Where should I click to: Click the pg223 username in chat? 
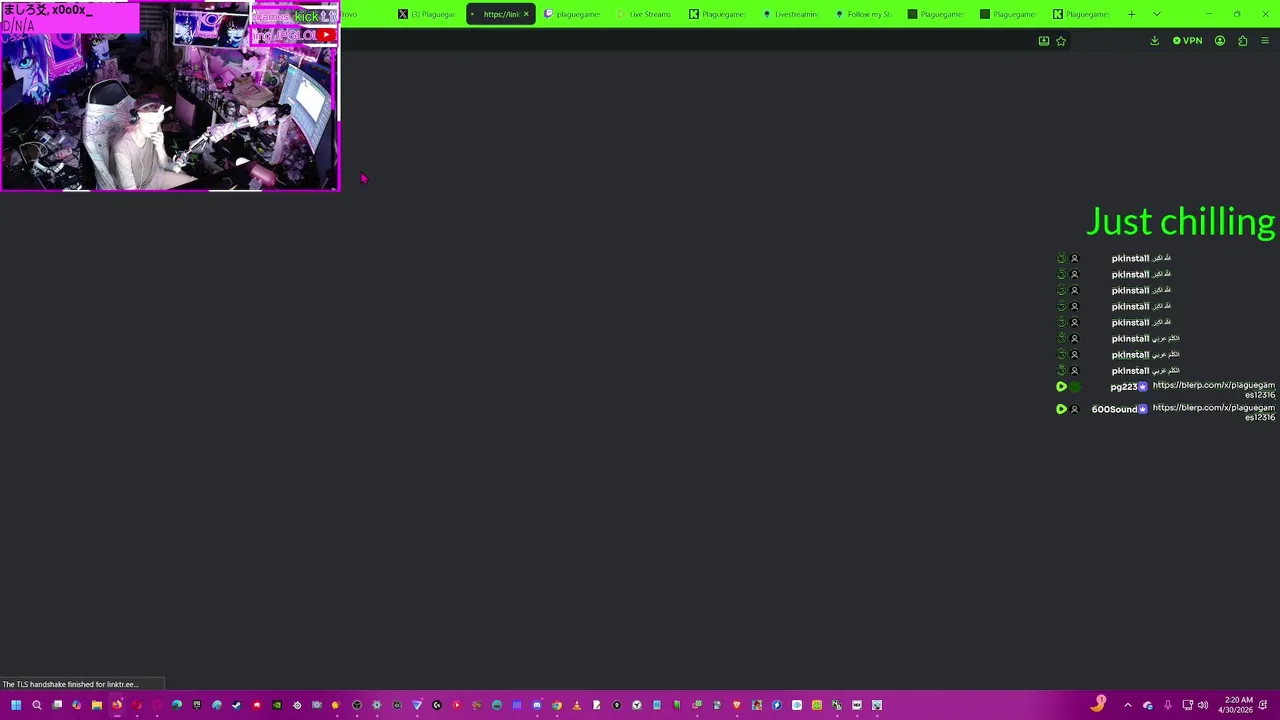[1124, 387]
